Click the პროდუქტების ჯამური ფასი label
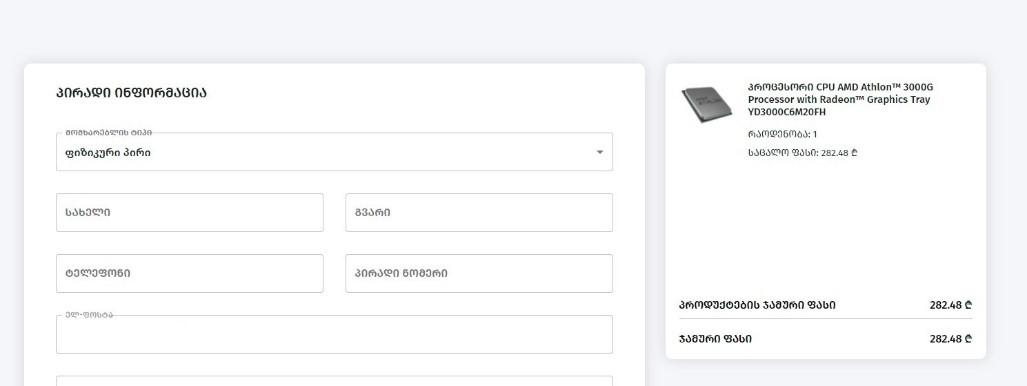Screen dimensions: 1027x386 pyautogui.click(x=757, y=305)
